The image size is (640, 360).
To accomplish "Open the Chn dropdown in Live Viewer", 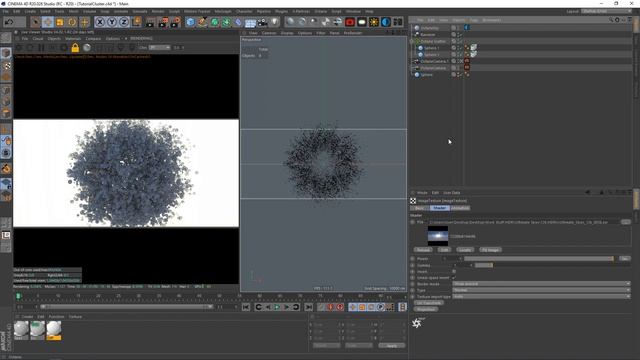I will [159, 48].
